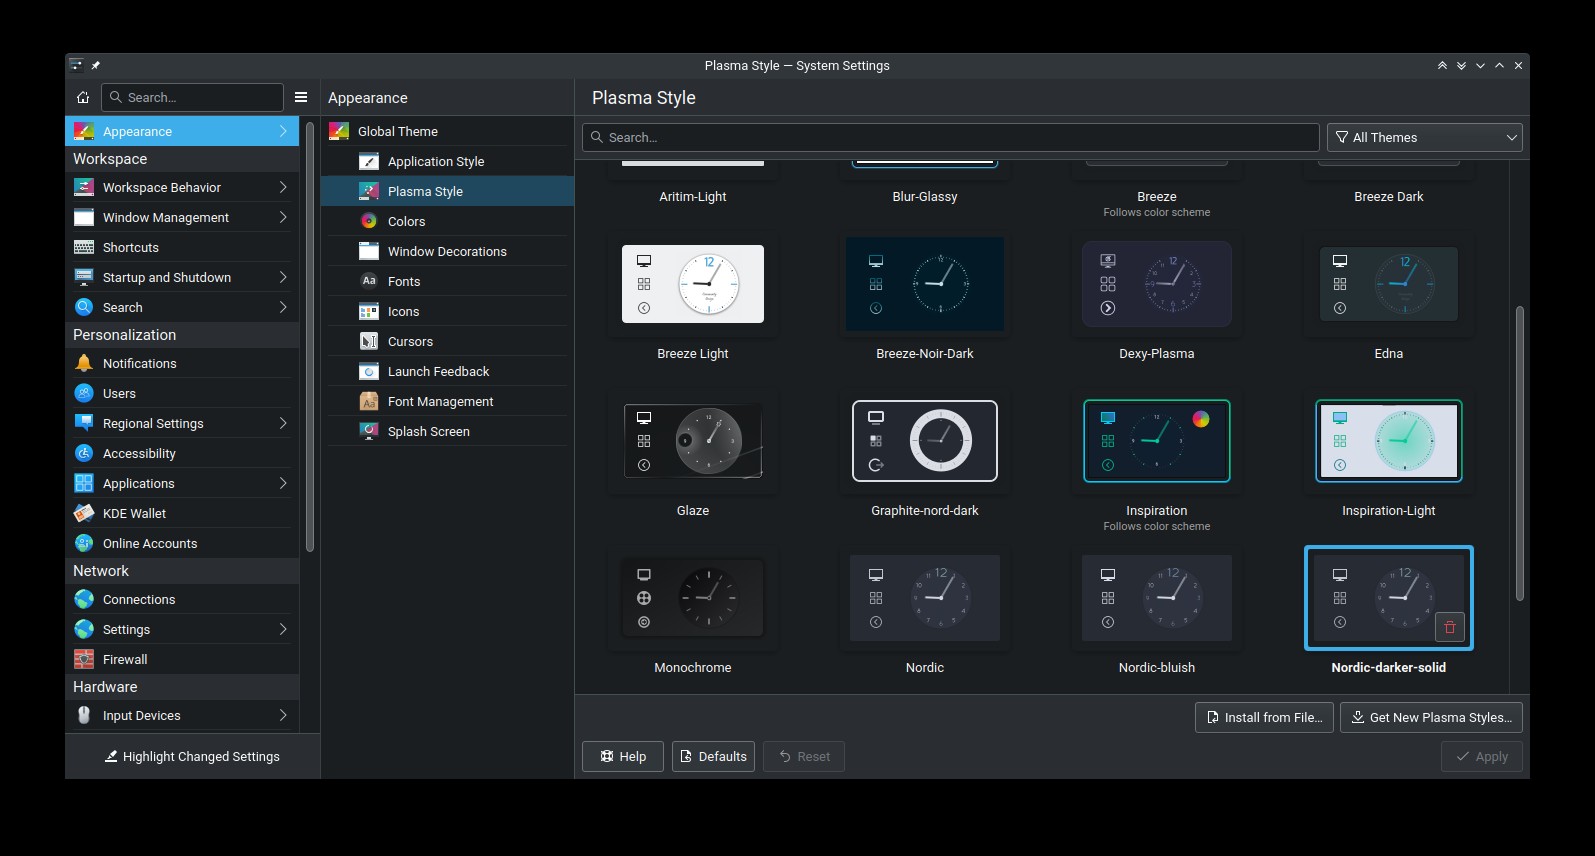Click the home icon in the sidebar header
The height and width of the screenshot is (856, 1595).
(83, 97)
